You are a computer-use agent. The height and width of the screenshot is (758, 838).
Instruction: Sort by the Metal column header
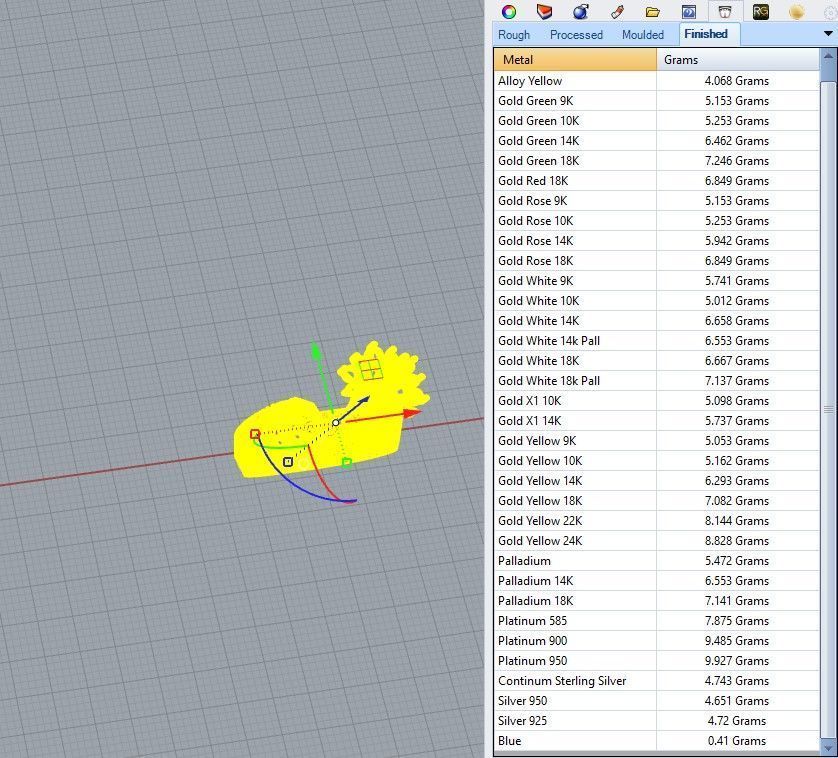575,60
